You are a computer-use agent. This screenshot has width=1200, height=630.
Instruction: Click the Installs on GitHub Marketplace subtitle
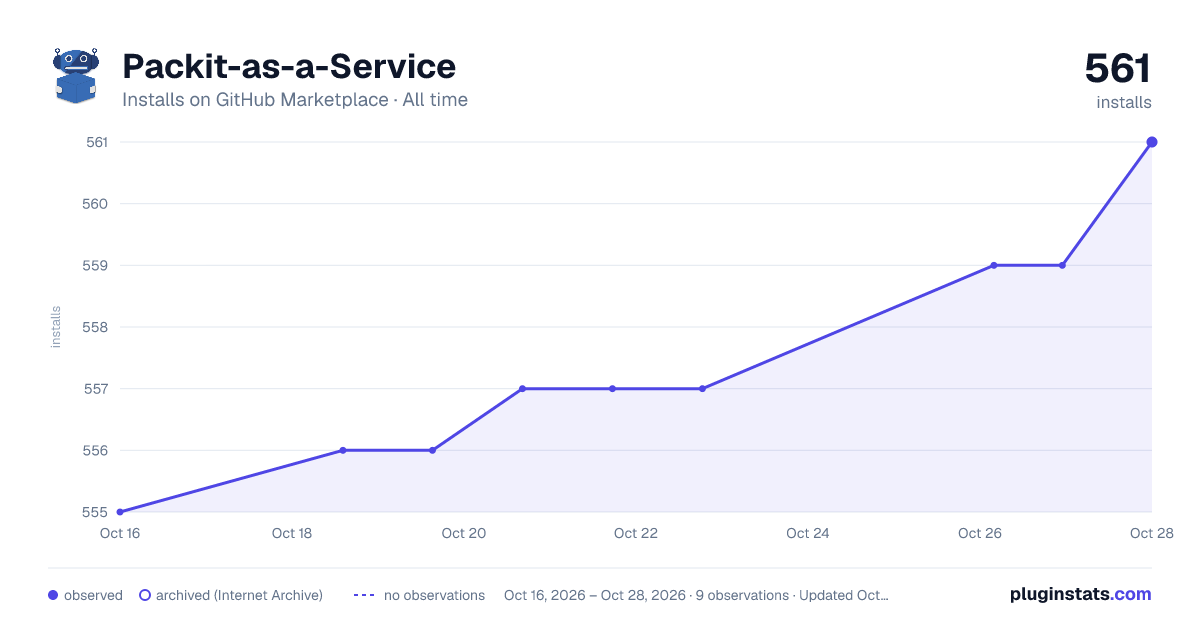[x=295, y=100]
